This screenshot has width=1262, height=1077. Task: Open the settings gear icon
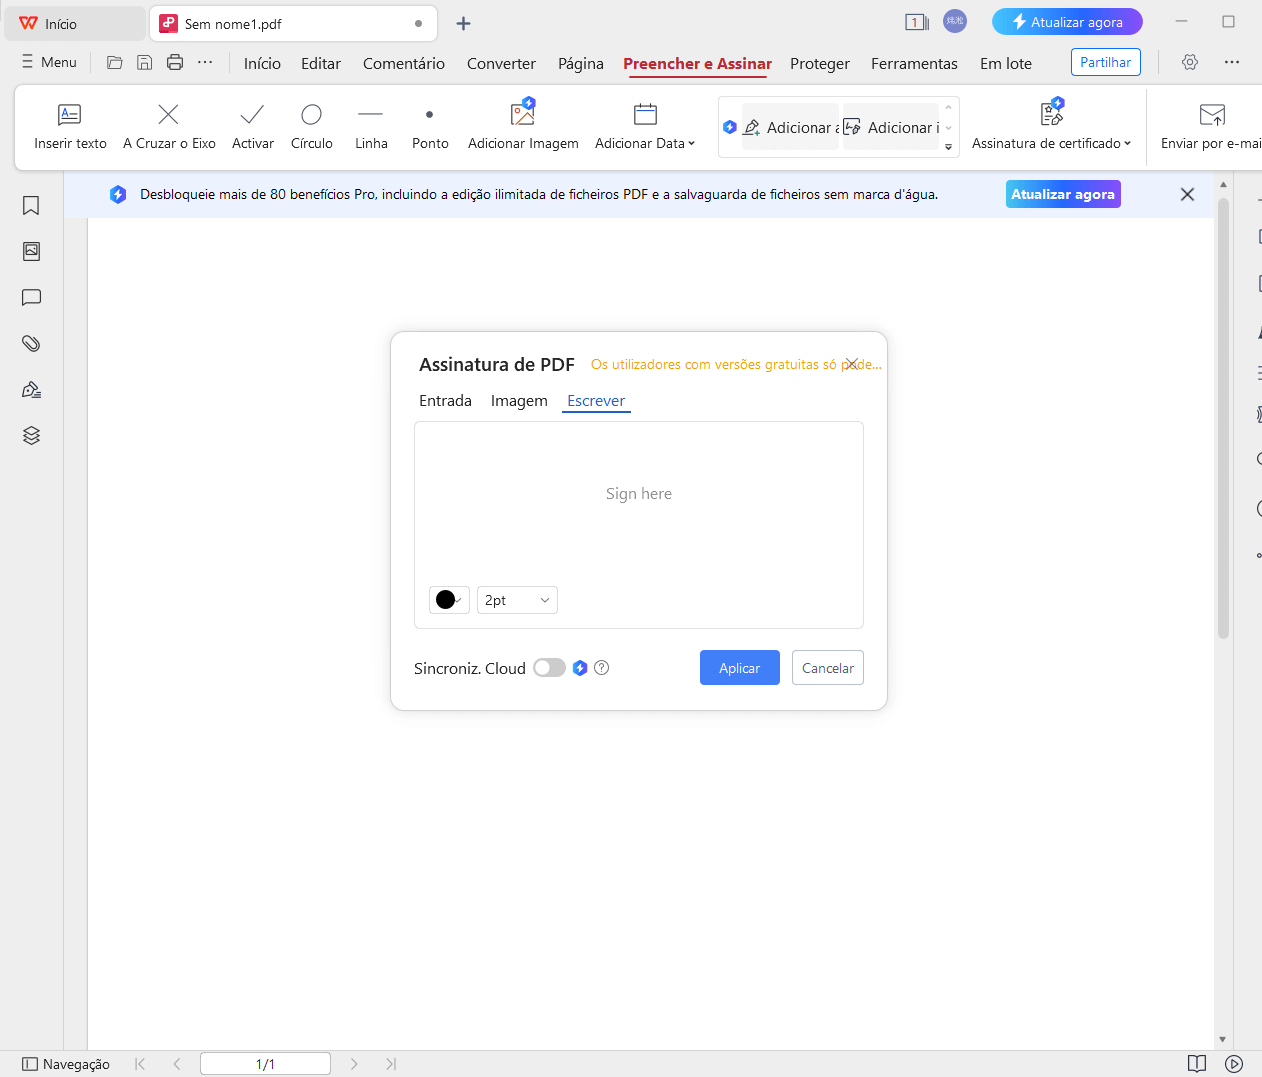(1190, 62)
